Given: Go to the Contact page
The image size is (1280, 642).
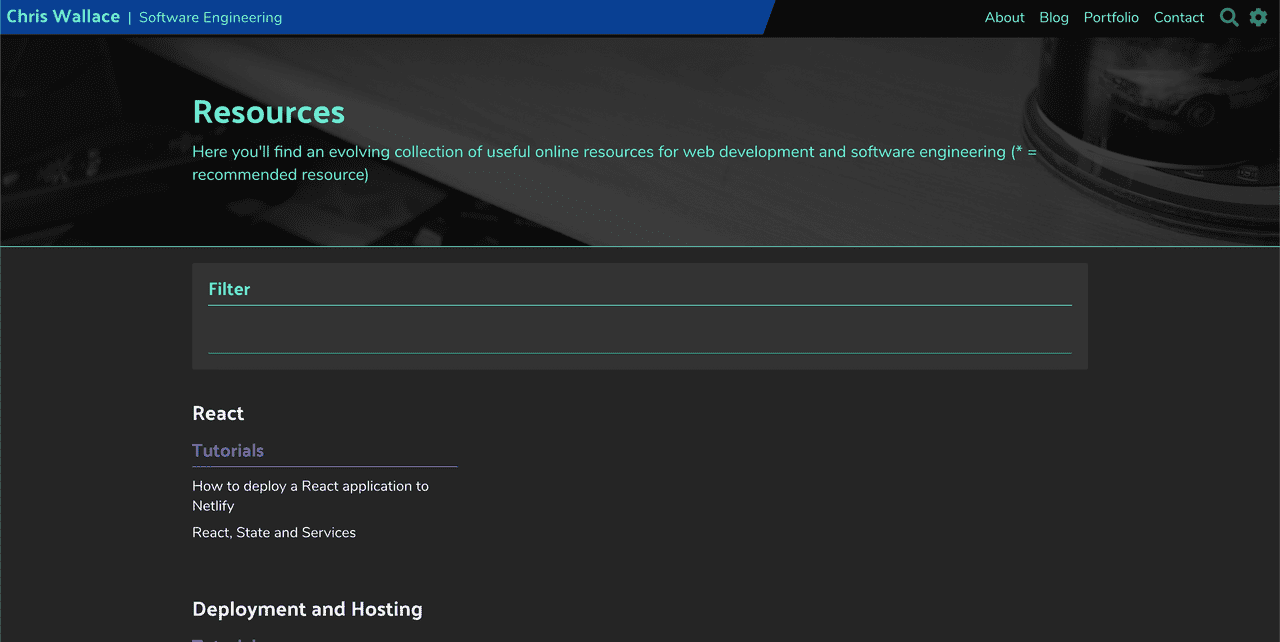Looking at the screenshot, I should [1178, 17].
